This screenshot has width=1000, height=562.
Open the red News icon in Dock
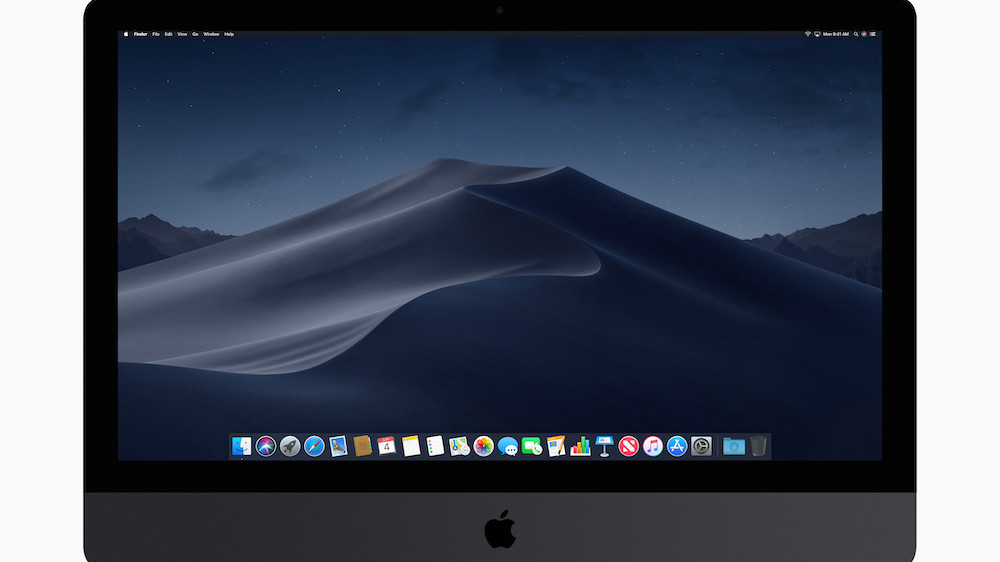[629, 446]
